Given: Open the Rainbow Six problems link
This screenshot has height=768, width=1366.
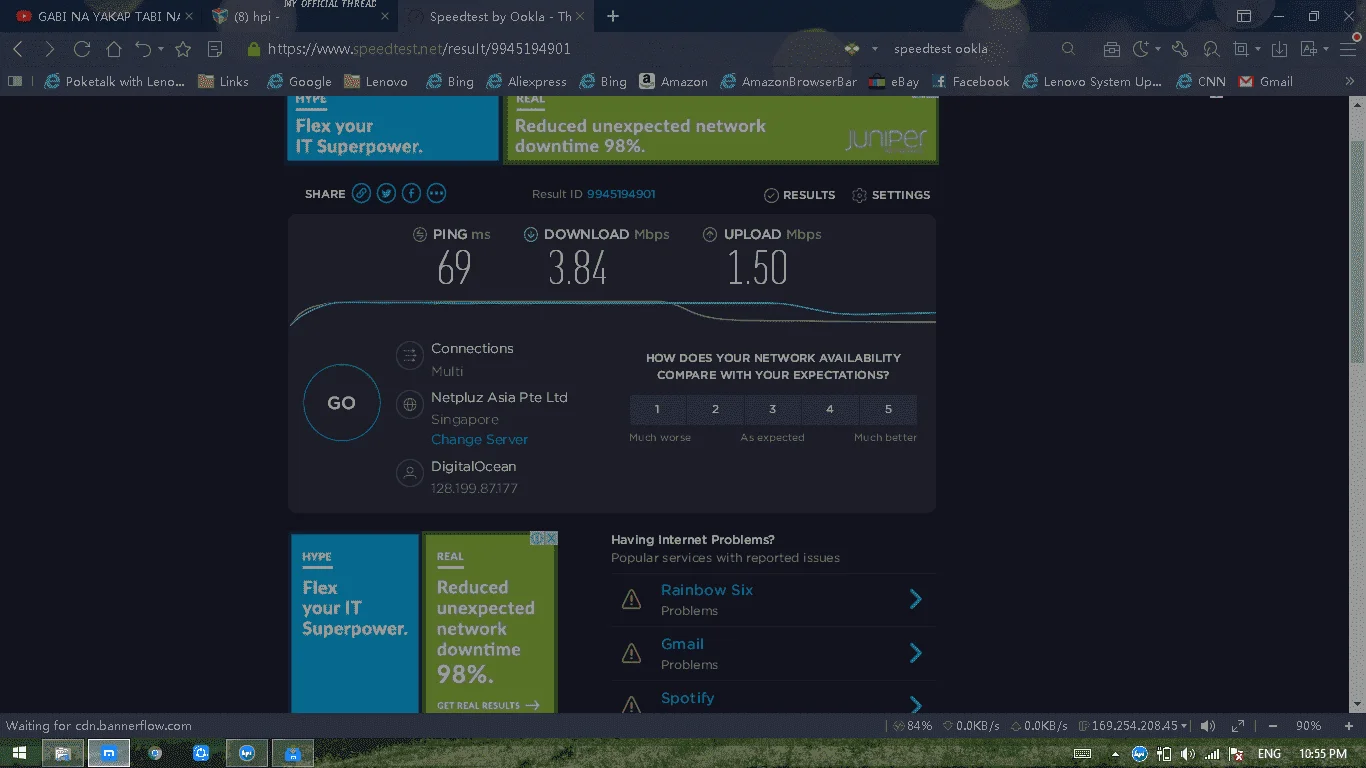Looking at the screenshot, I should click(x=707, y=590).
